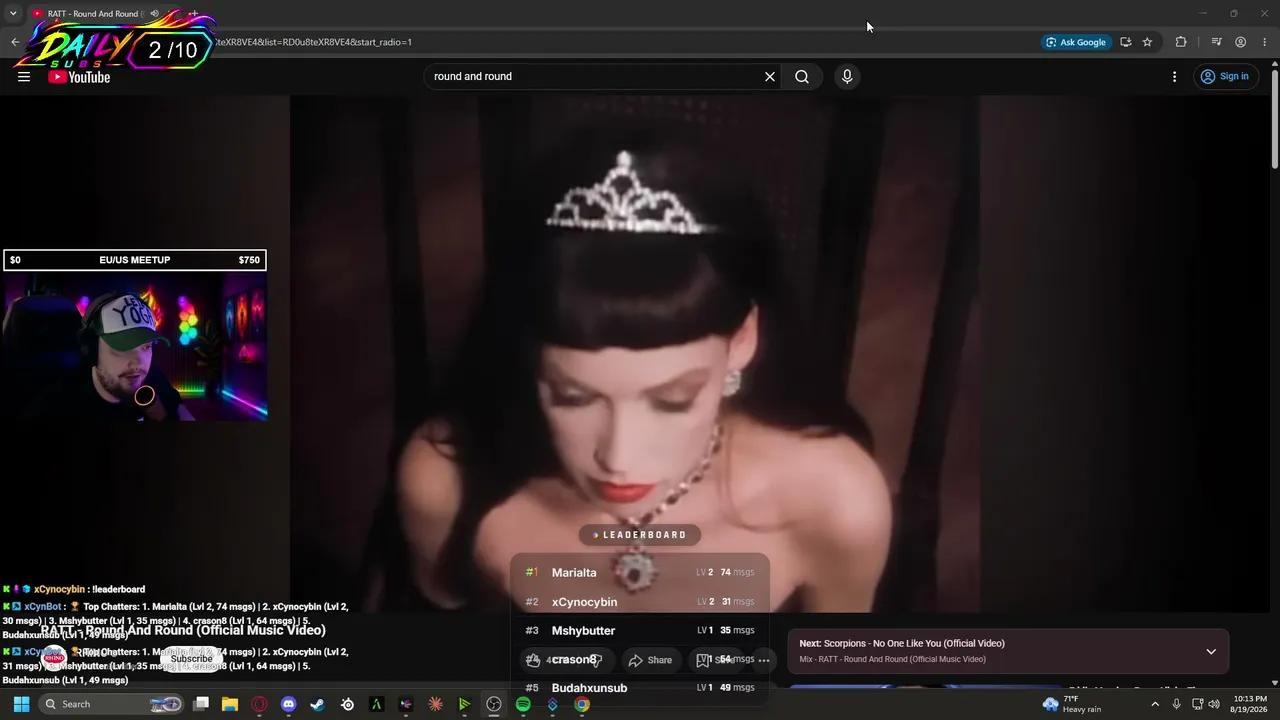Image resolution: width=1280 pixels, height=720 pixels.
Task: Go back with the browser arrow
Action: point(15,42)
